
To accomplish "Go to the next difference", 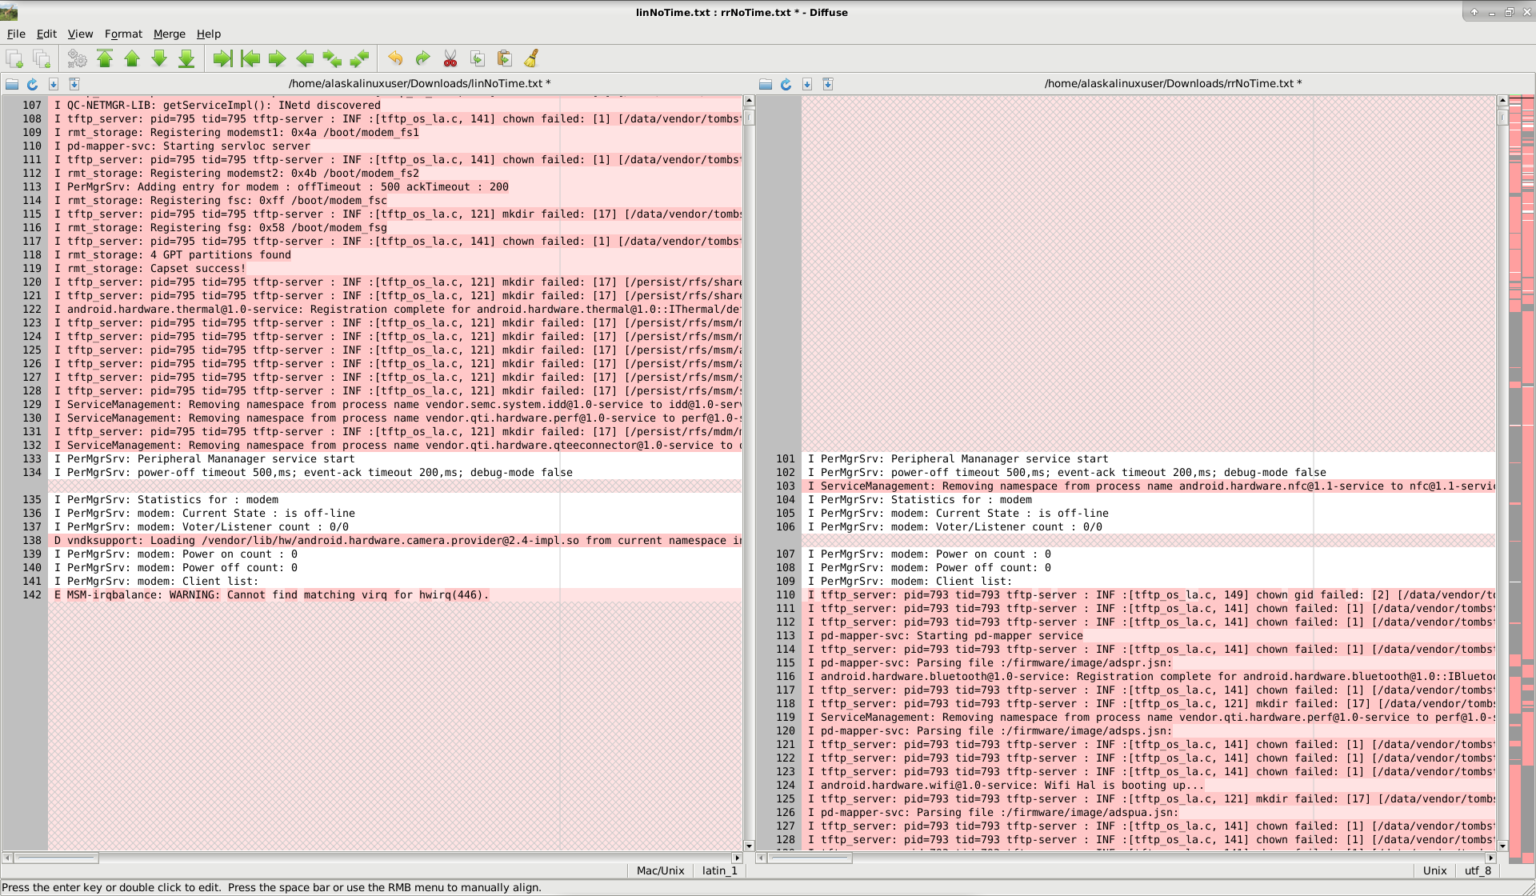I will pyautogui.click(x=159, y=59).
